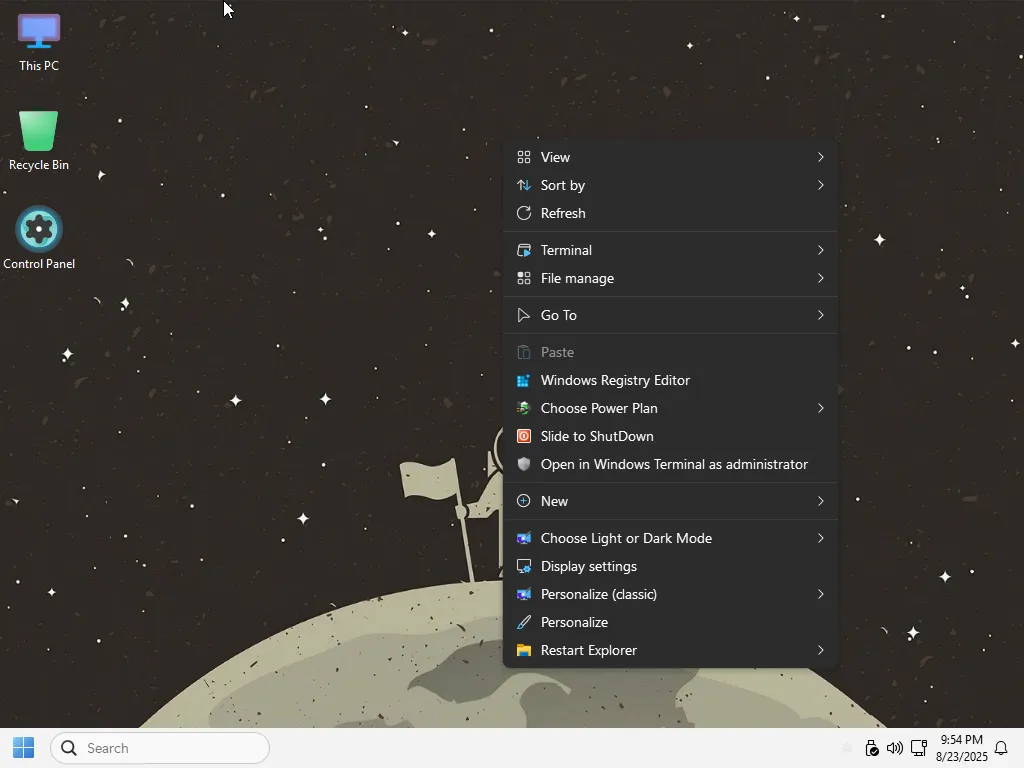Click the network tray icon

click(x=919, y=748)
